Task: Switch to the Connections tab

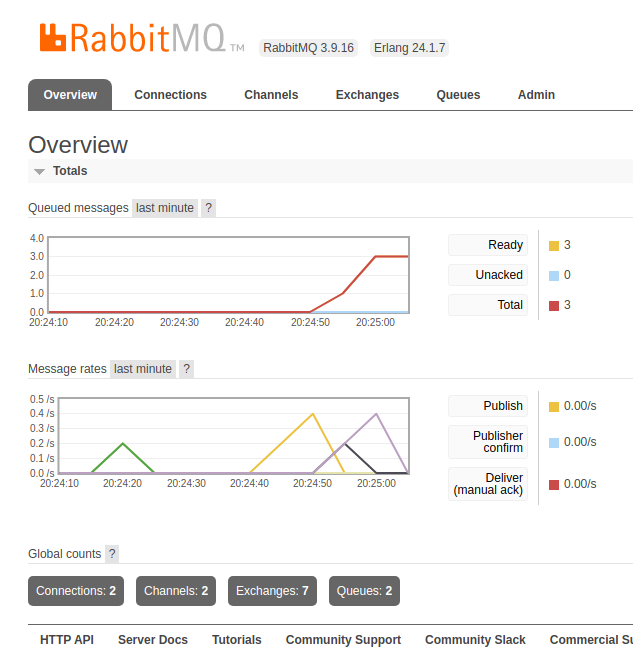Action: pos(170,95)
